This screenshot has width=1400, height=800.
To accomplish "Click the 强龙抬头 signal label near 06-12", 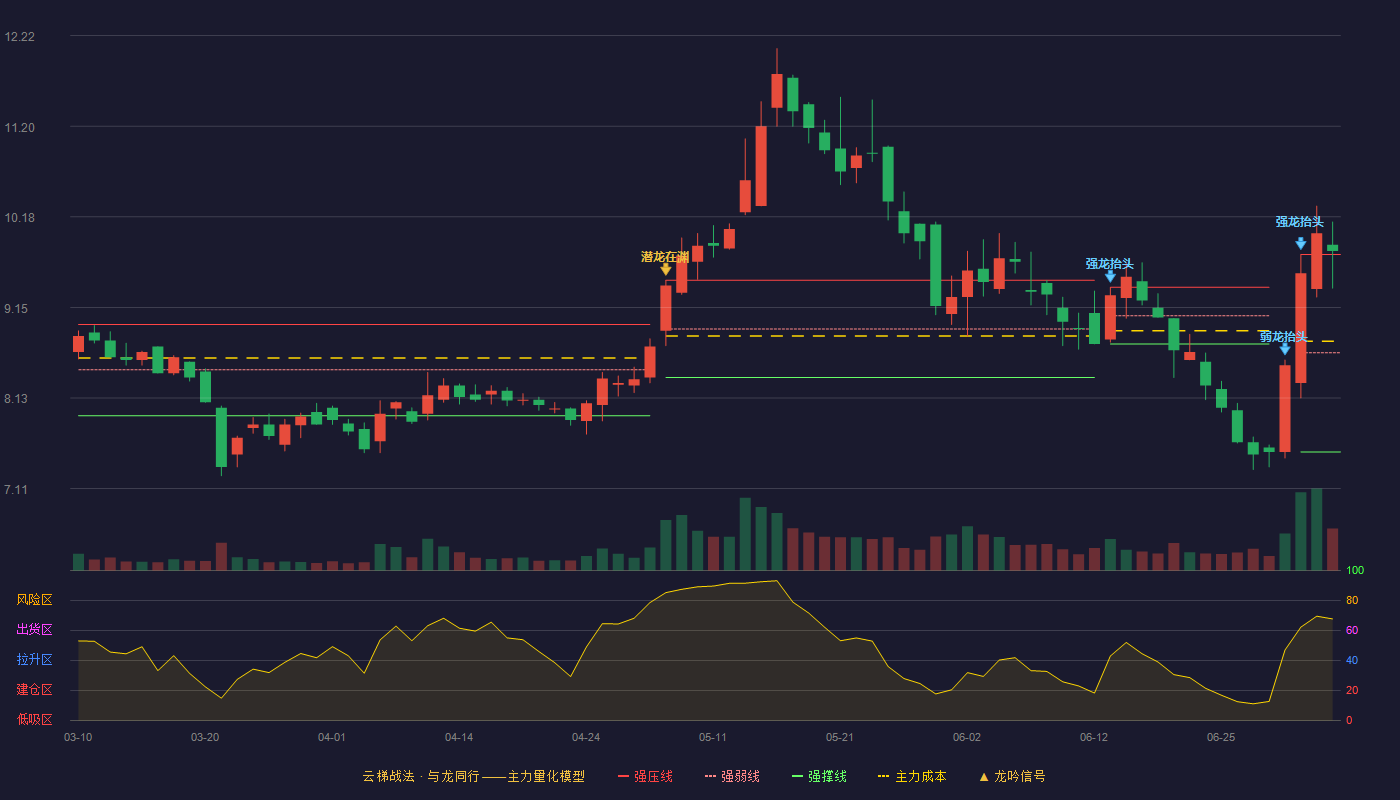I will coord(1110,263).
